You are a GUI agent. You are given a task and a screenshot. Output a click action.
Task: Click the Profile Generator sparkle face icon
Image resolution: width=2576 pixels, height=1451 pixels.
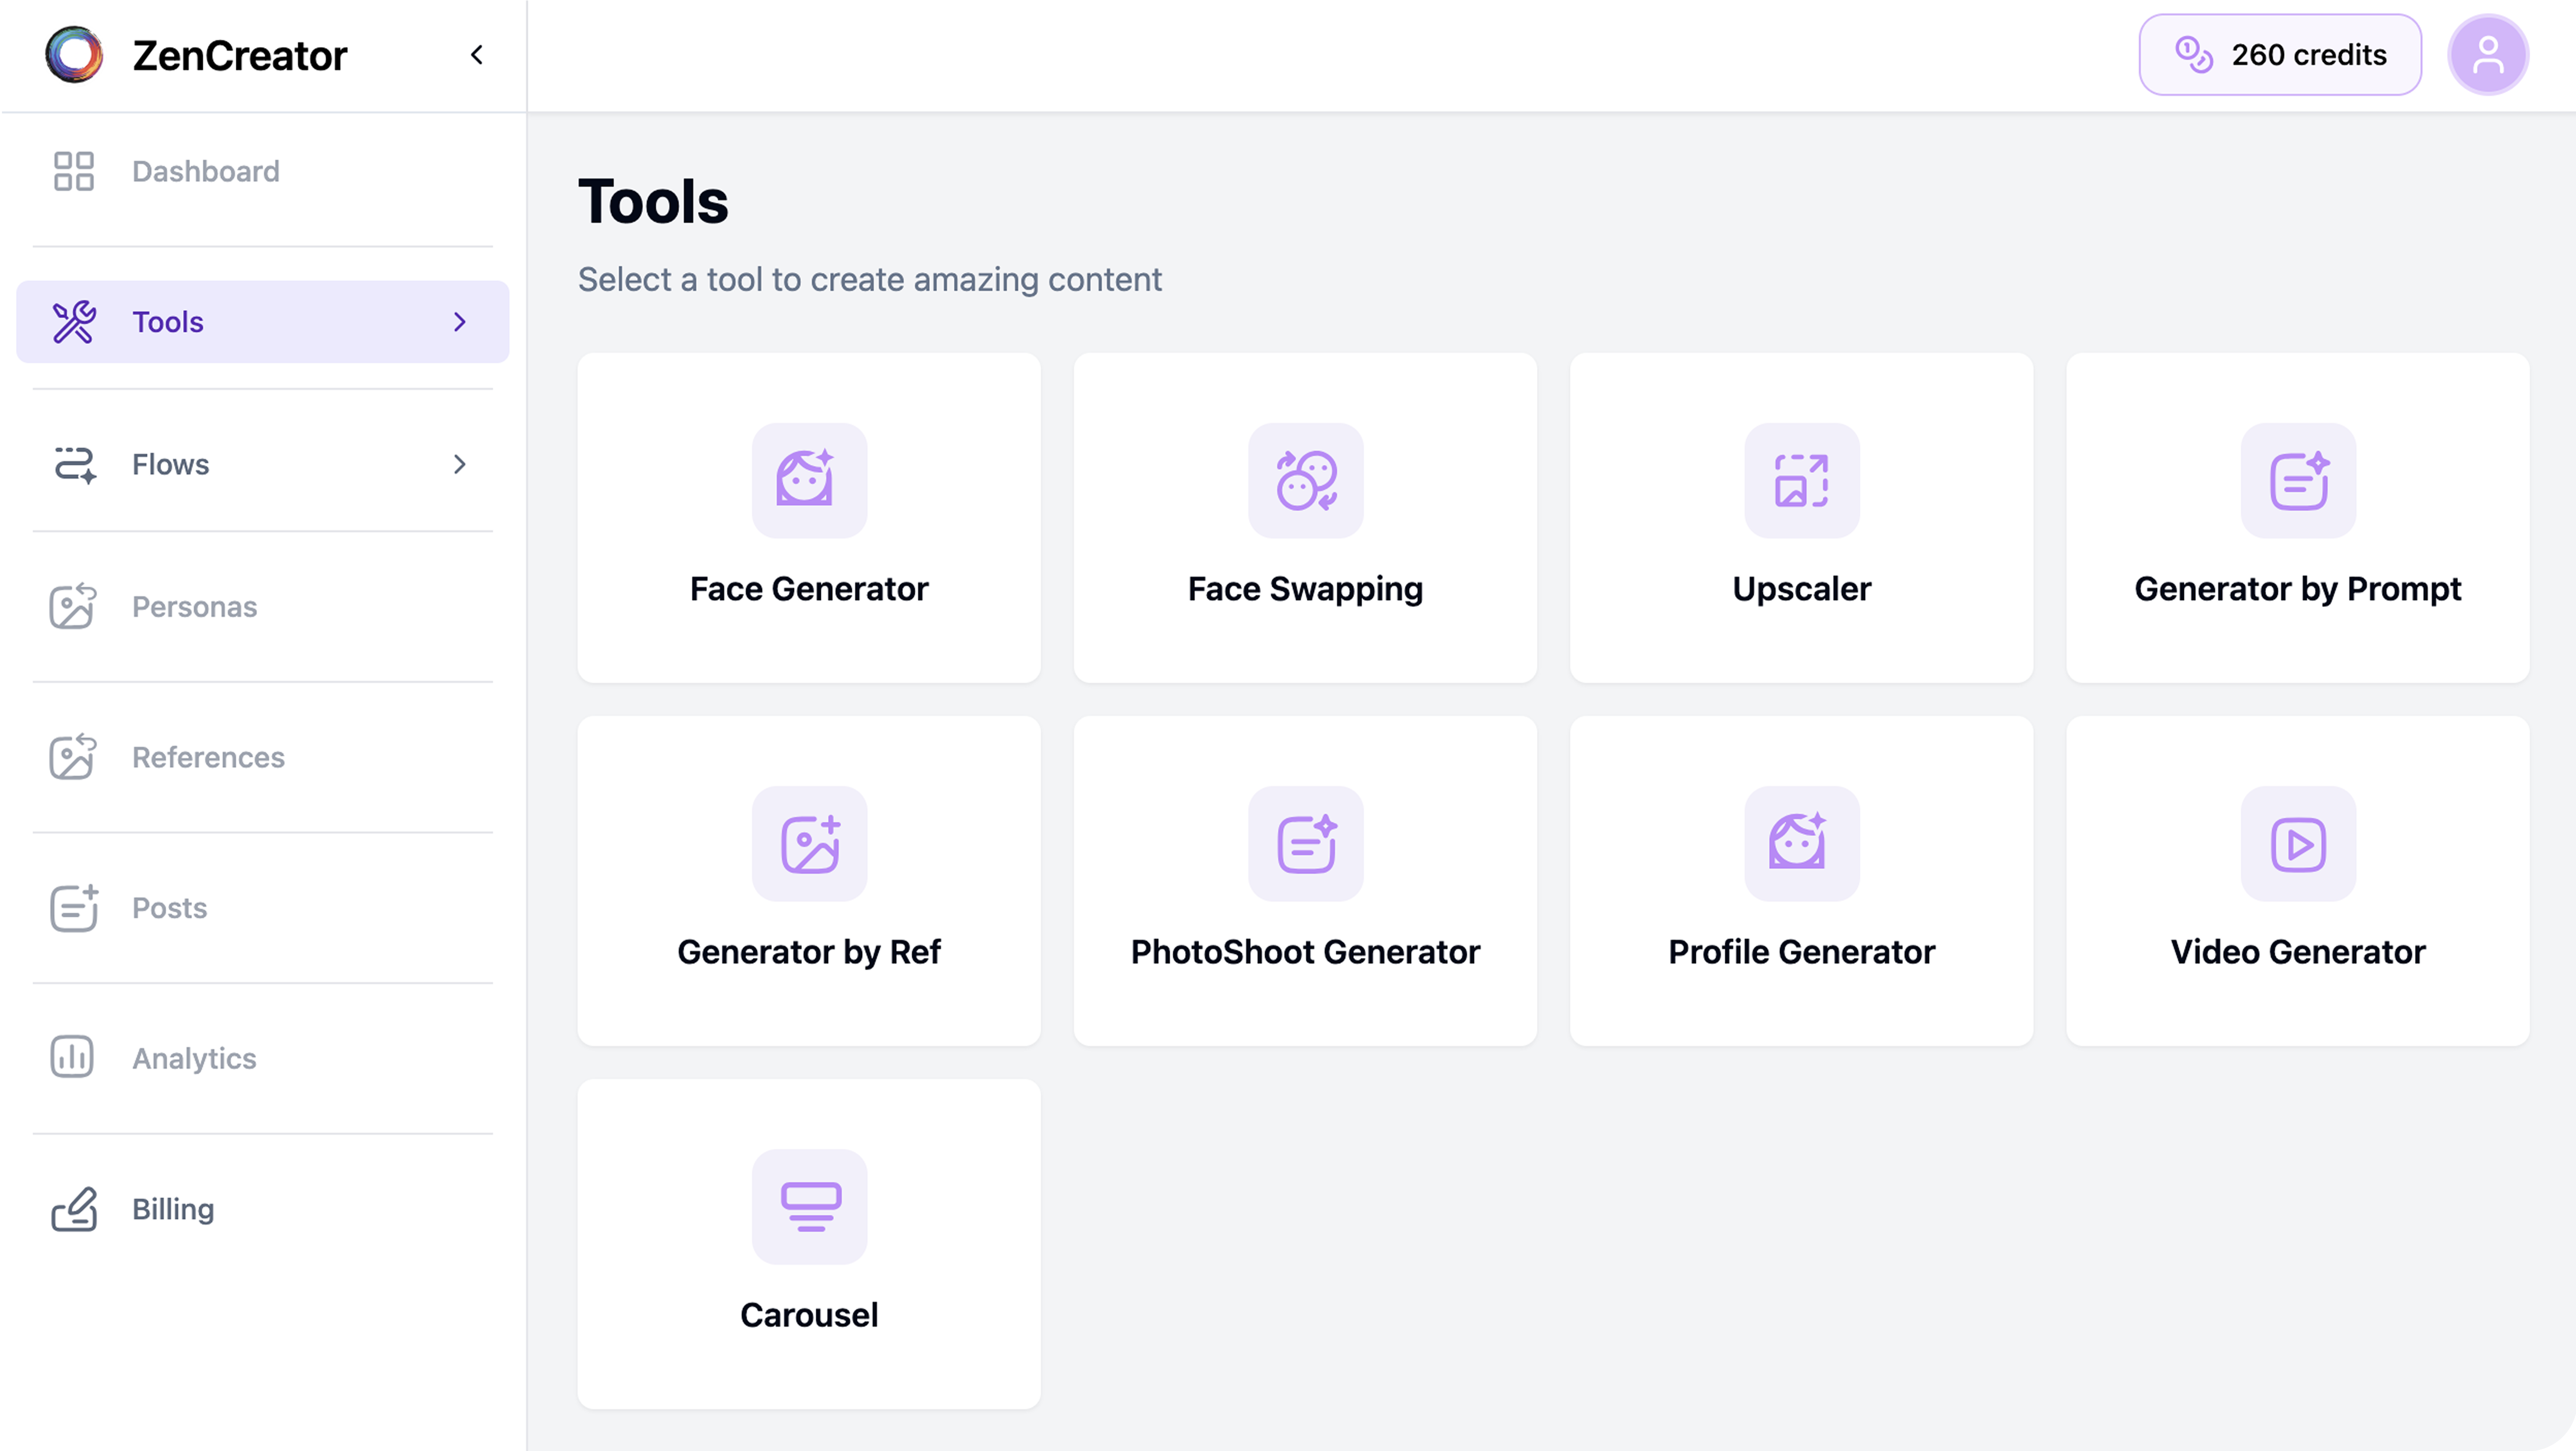click(x=1801, y=844)
